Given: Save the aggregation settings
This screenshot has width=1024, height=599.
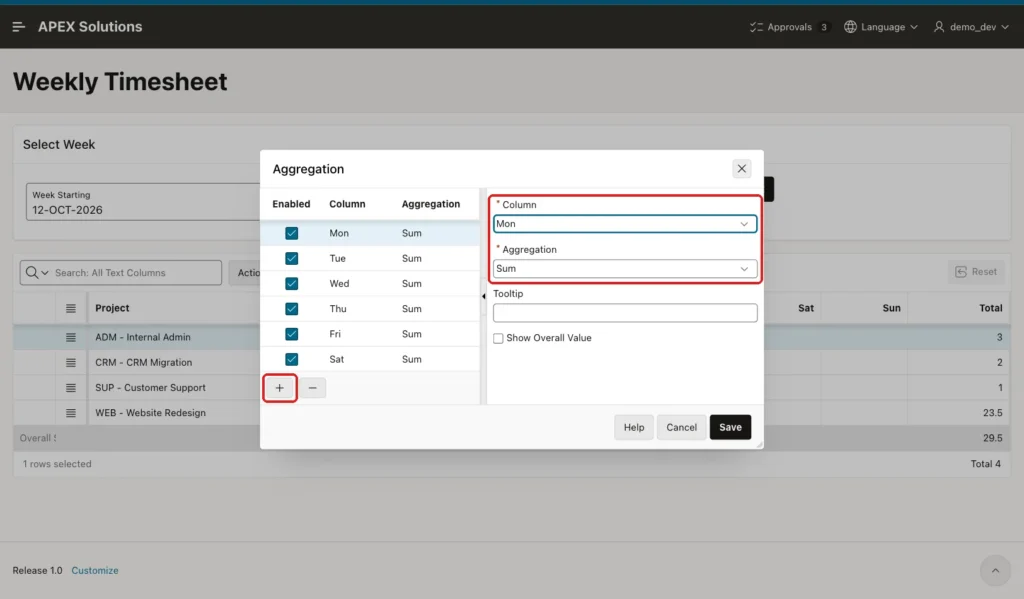Looking at the screenshot, I should pos(730,427).
